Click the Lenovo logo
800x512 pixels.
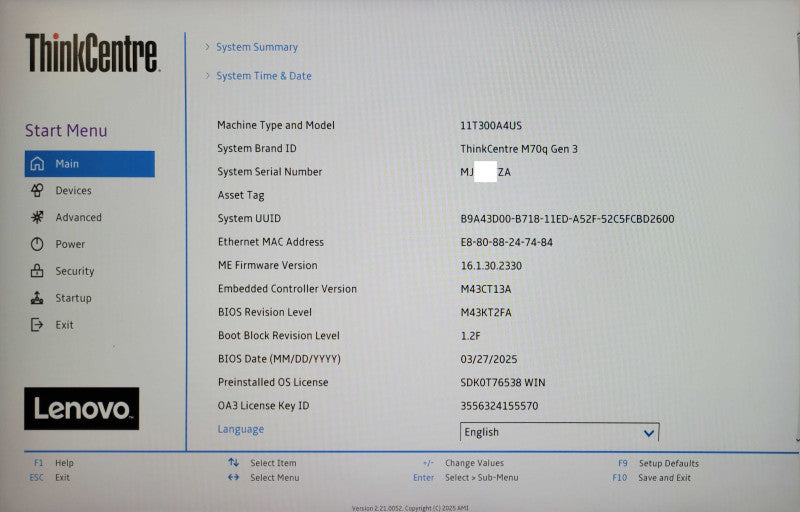point(82,408)
